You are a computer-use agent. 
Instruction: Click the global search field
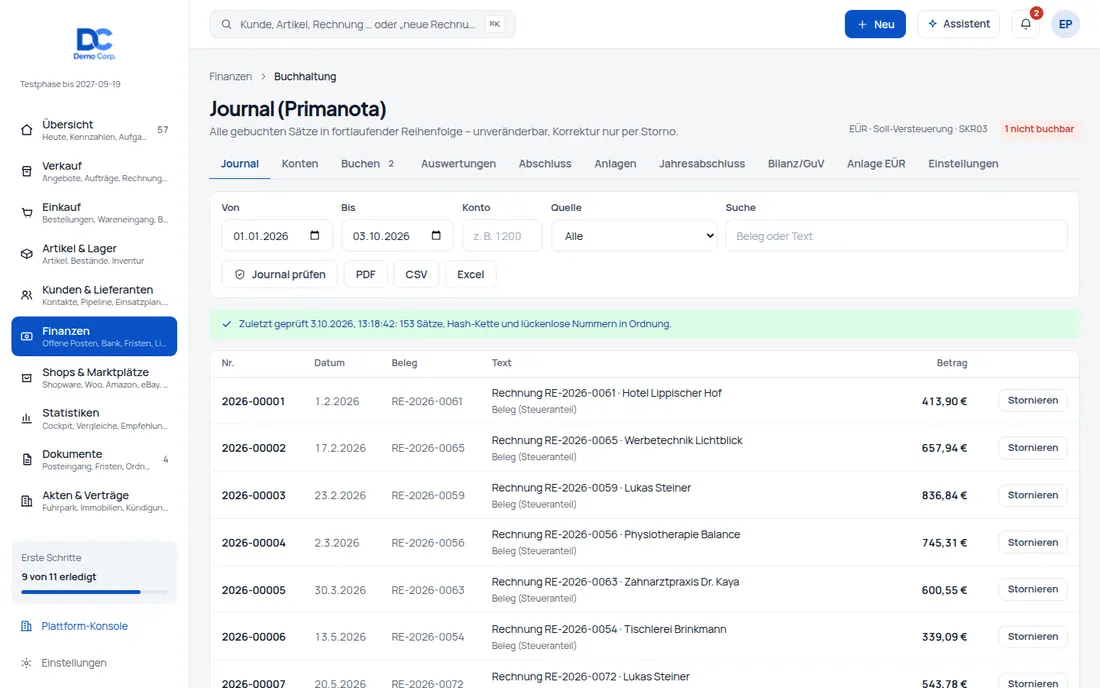pyautogui.click(x=362, y=24)
